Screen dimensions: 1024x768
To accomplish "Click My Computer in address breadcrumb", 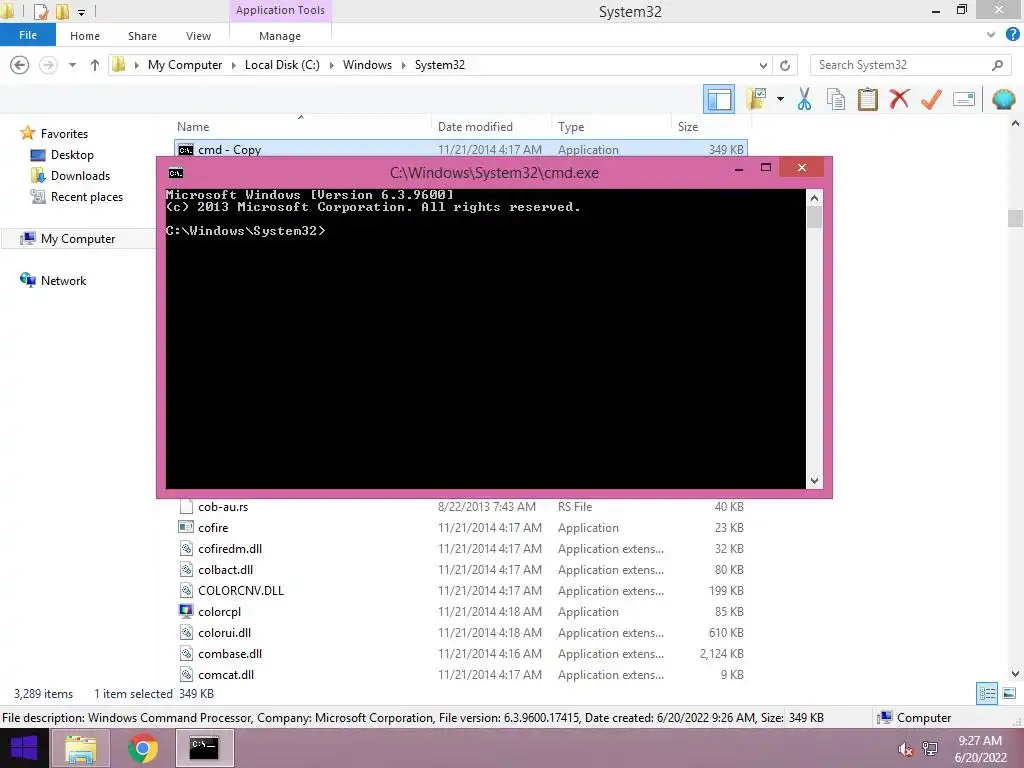I will [185, 65].
